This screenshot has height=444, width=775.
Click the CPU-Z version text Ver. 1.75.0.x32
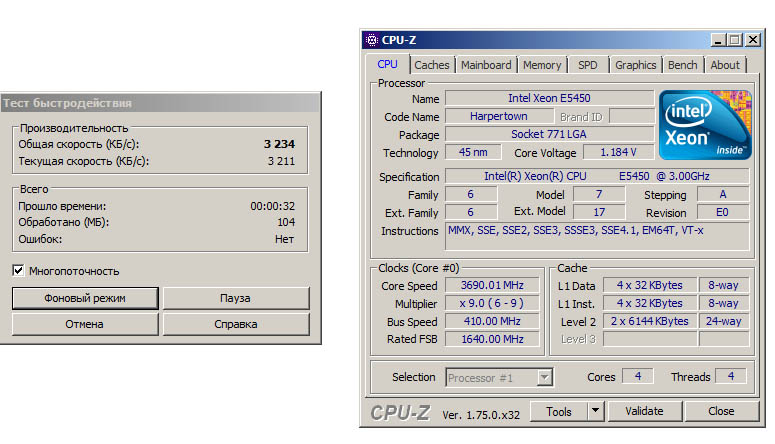[x=481, y=415]
